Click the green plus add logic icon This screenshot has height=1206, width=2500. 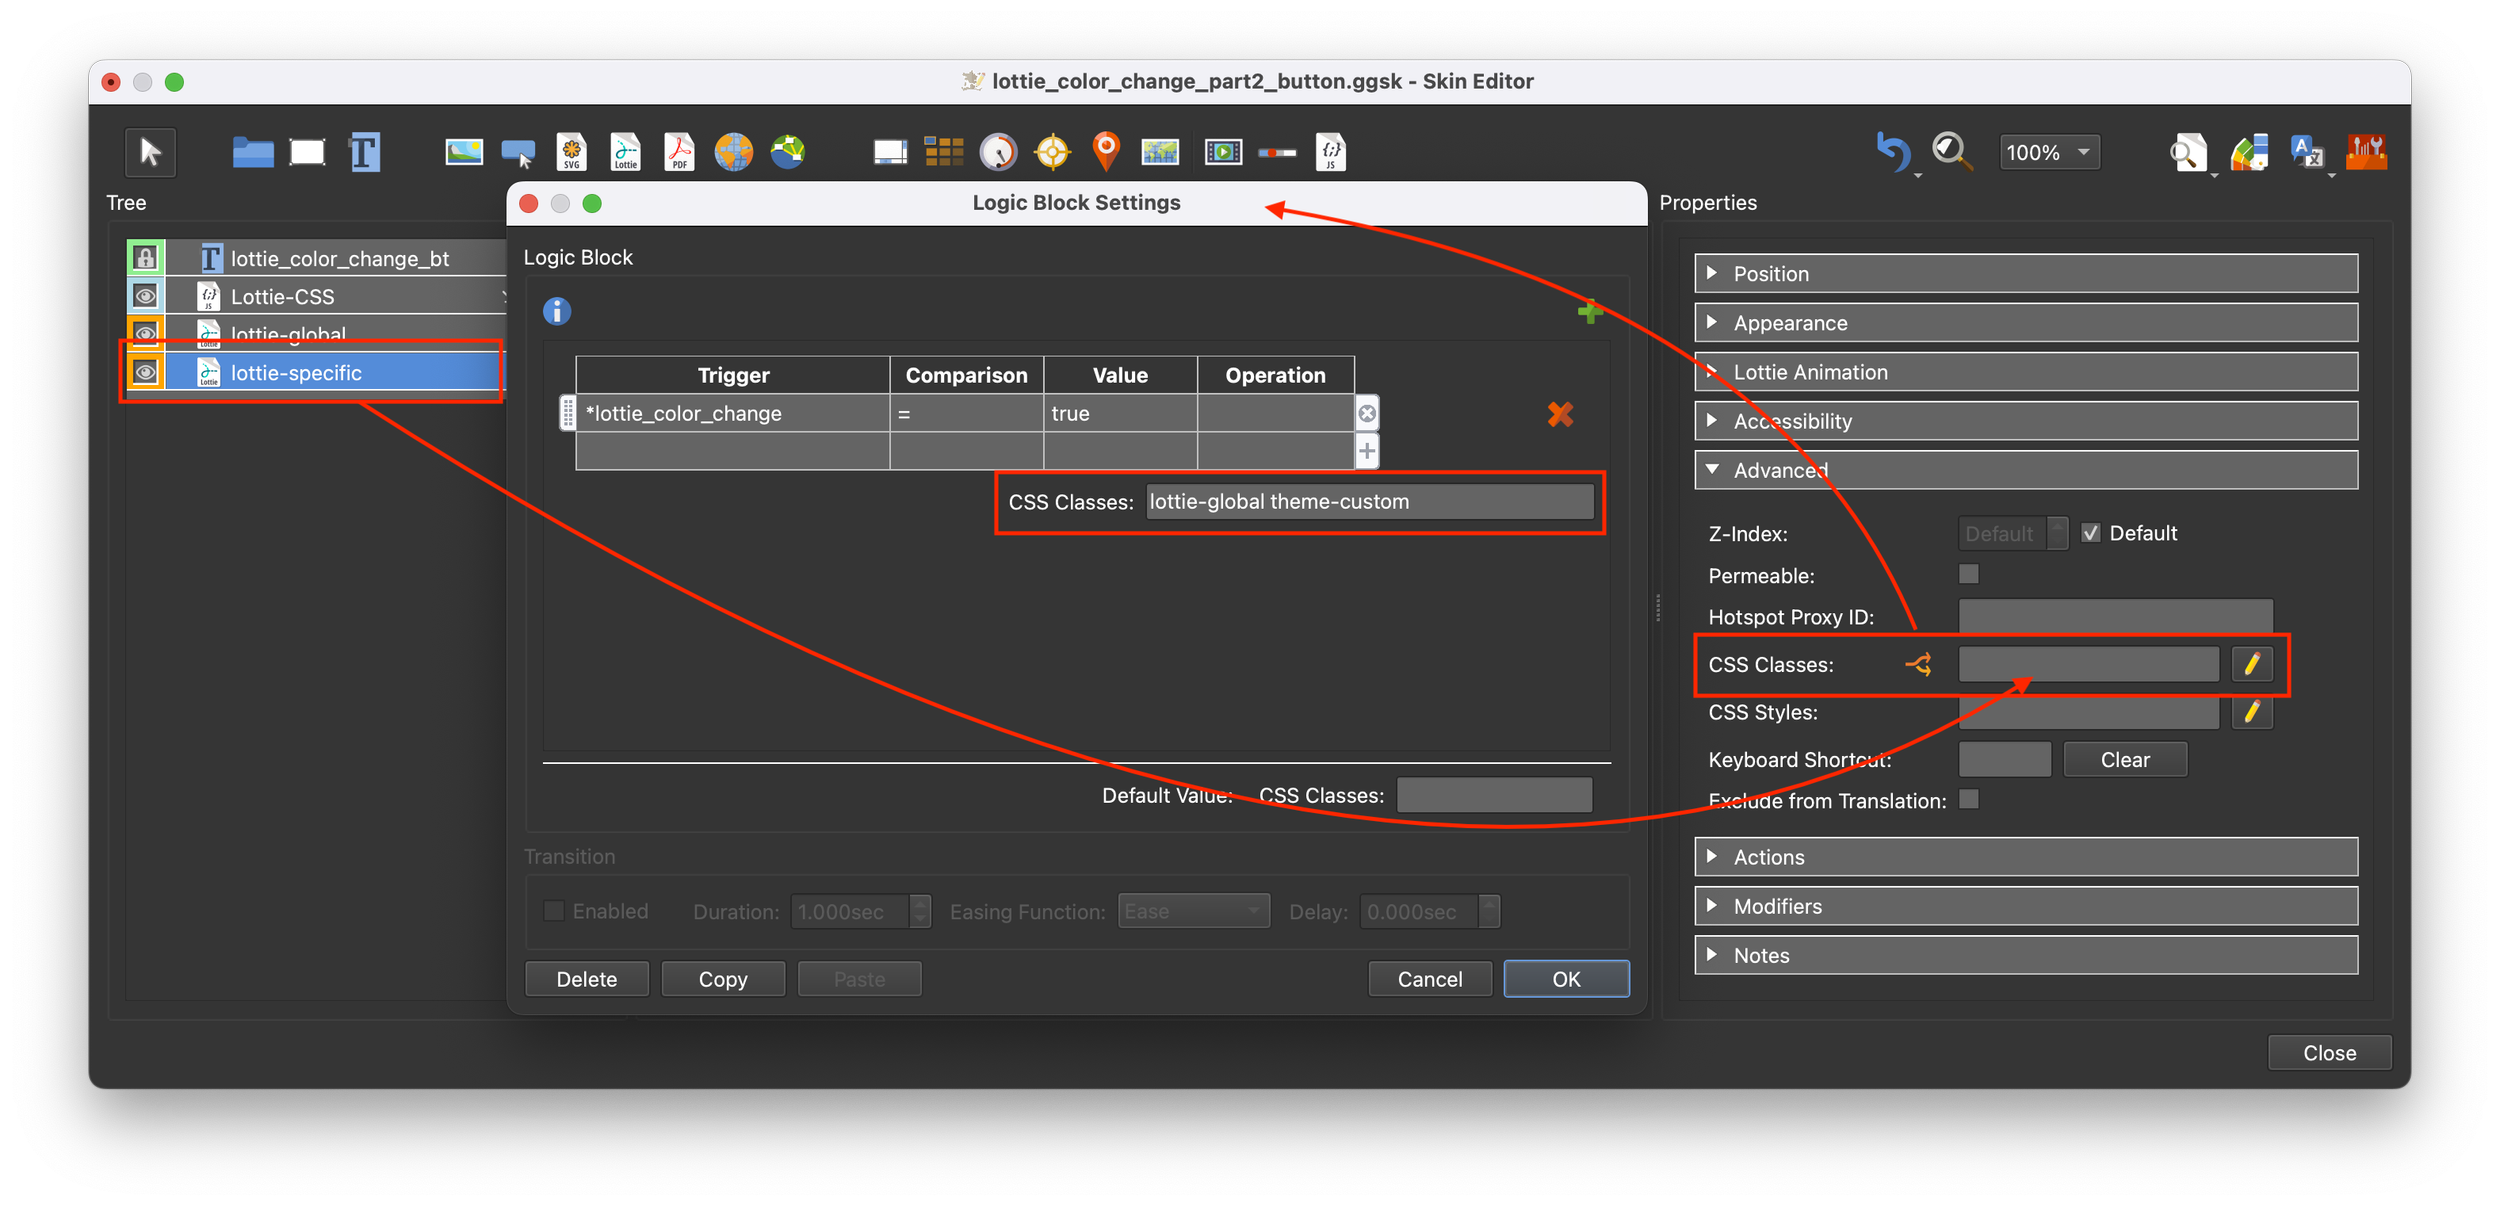(x=1590, y=312)
